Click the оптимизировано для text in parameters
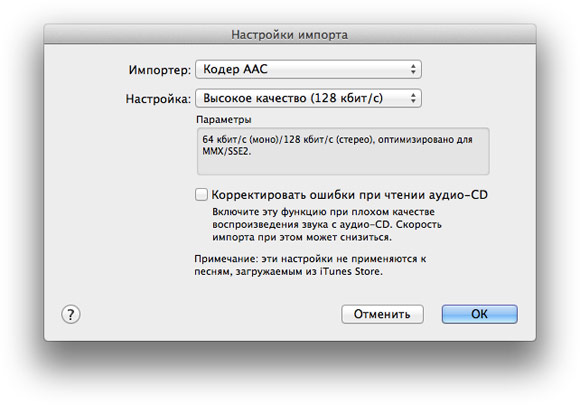 (425, 140)
